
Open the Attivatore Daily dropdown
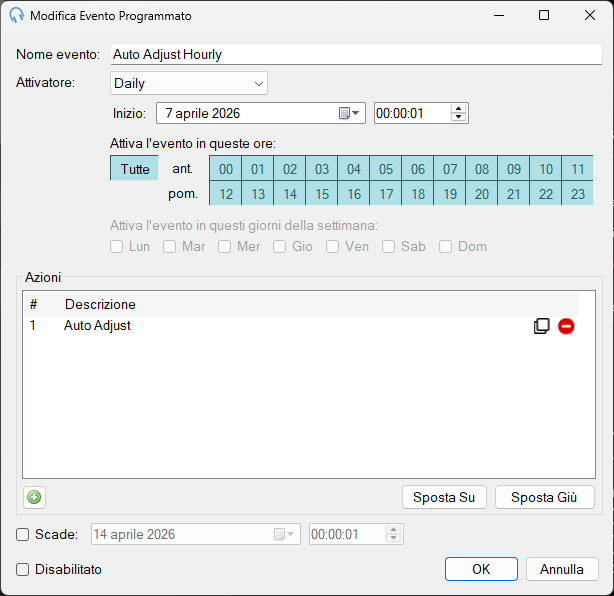pos(189,83)
